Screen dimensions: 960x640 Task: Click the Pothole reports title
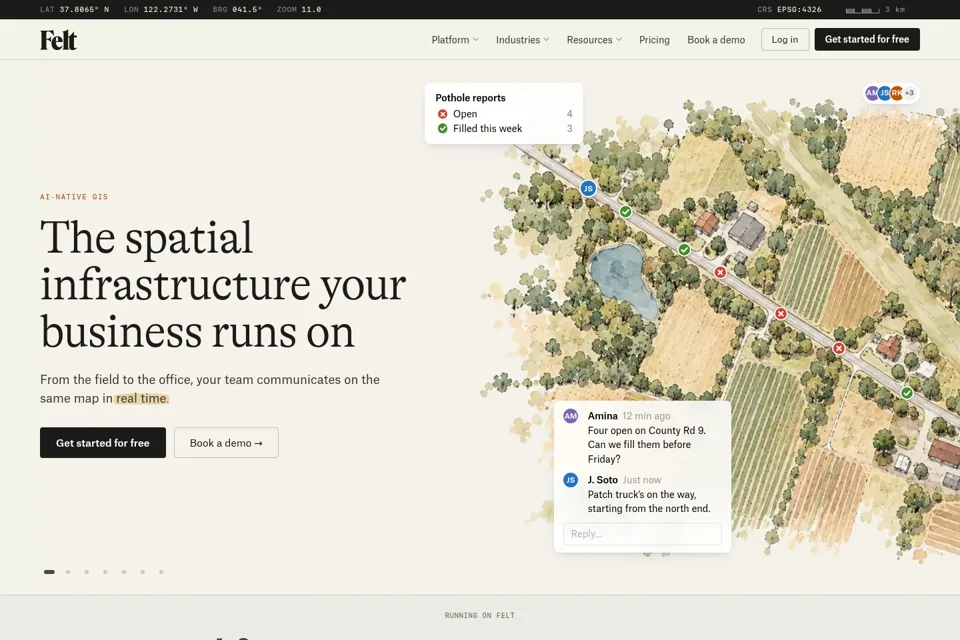[470, 98]
